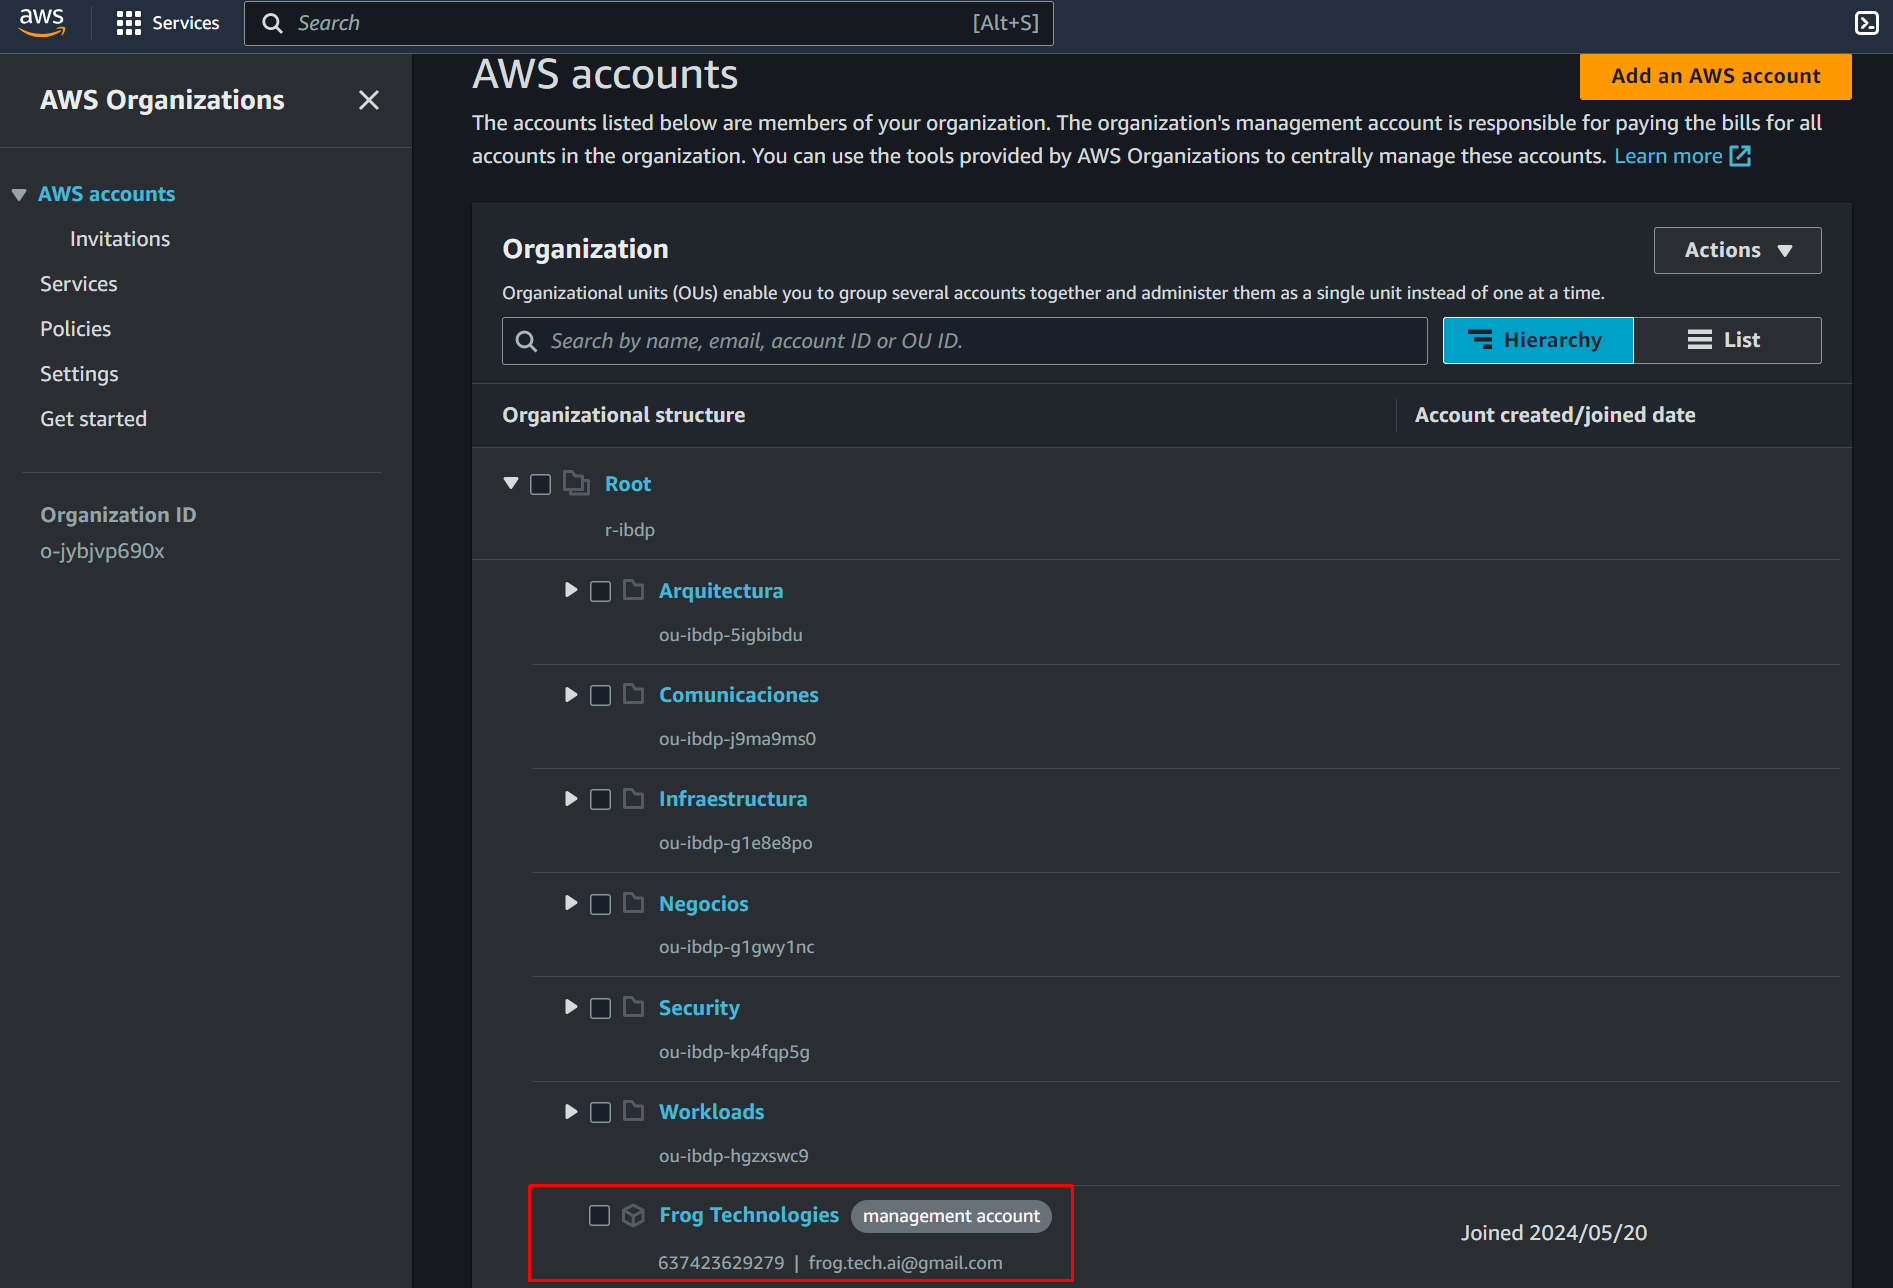The height and width of the screenshot is (1288, 1893).
Task: Check the Root checkbox
Action: [540, 485]
